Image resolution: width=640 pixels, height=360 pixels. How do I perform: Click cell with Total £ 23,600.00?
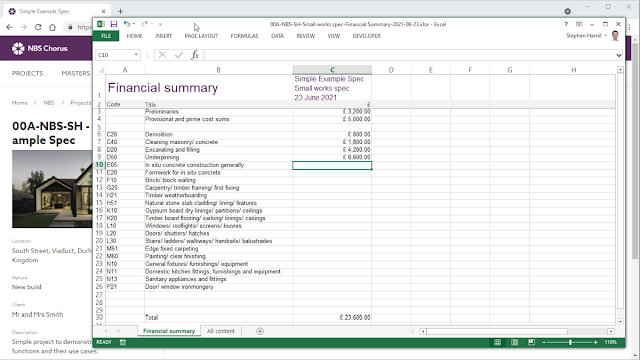(332, 317)
